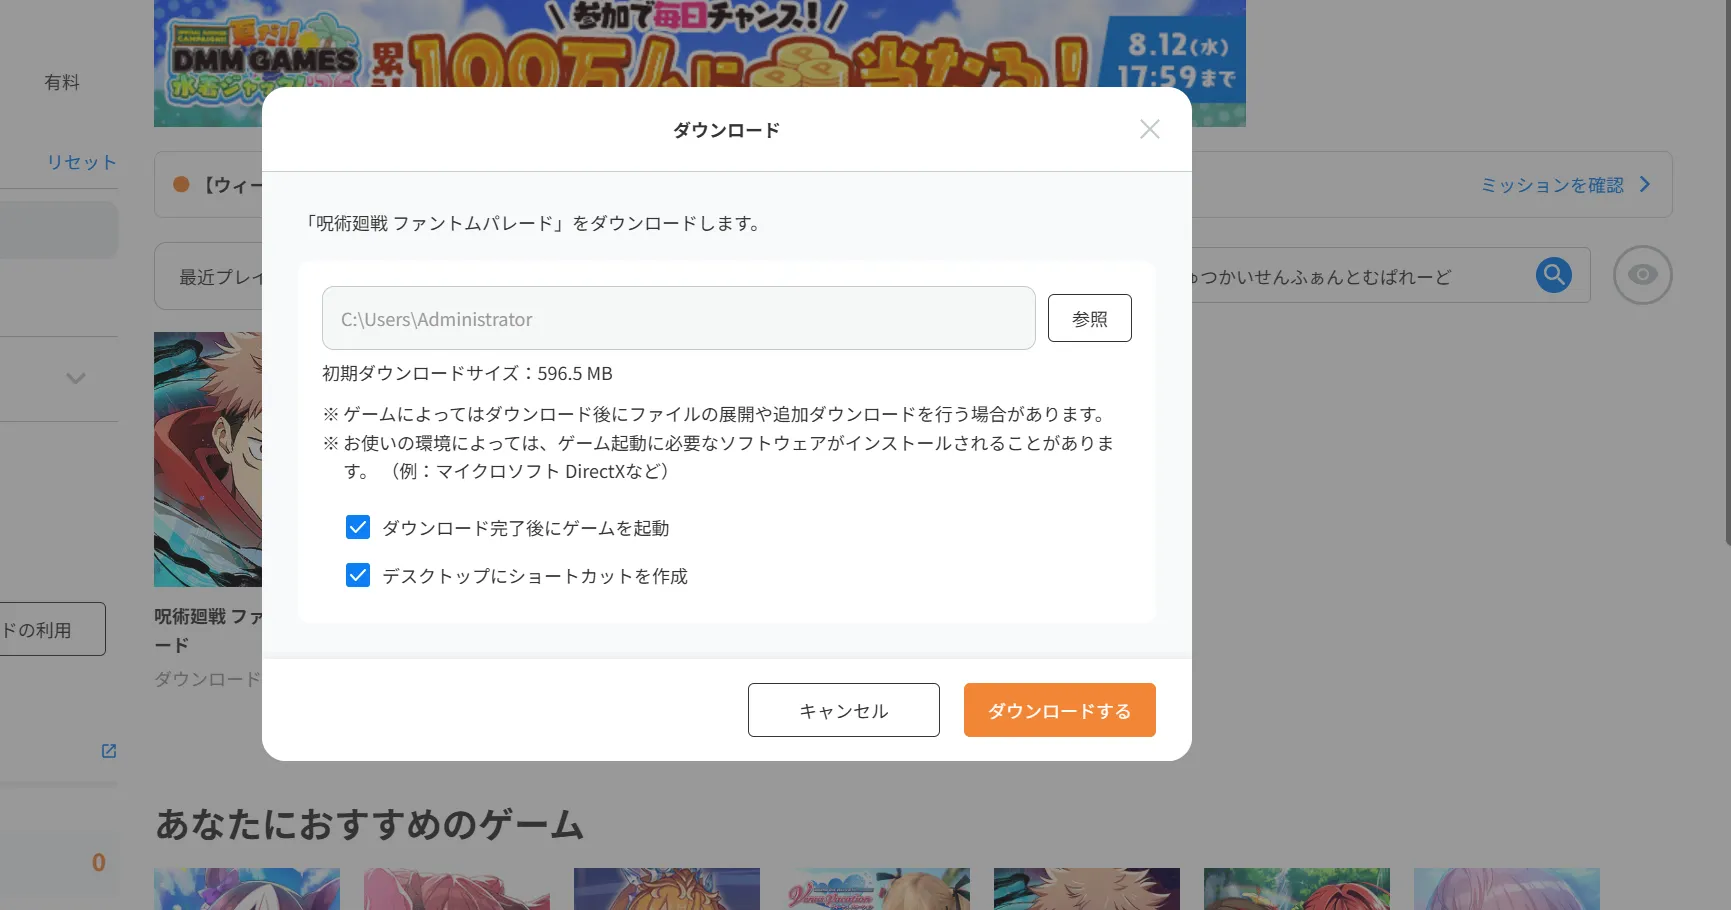The height and width of the screenshot is (910, 1731).
Task: Click the リセット link in the sidebar
Action: point(82,162)
